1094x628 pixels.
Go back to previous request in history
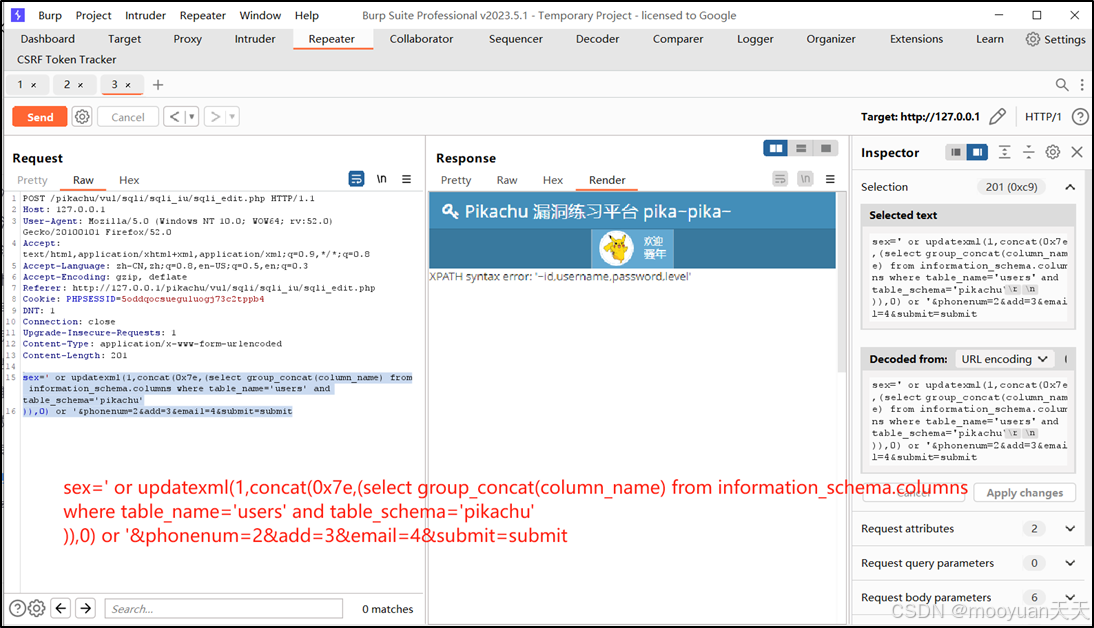click(x=174, y=117)
